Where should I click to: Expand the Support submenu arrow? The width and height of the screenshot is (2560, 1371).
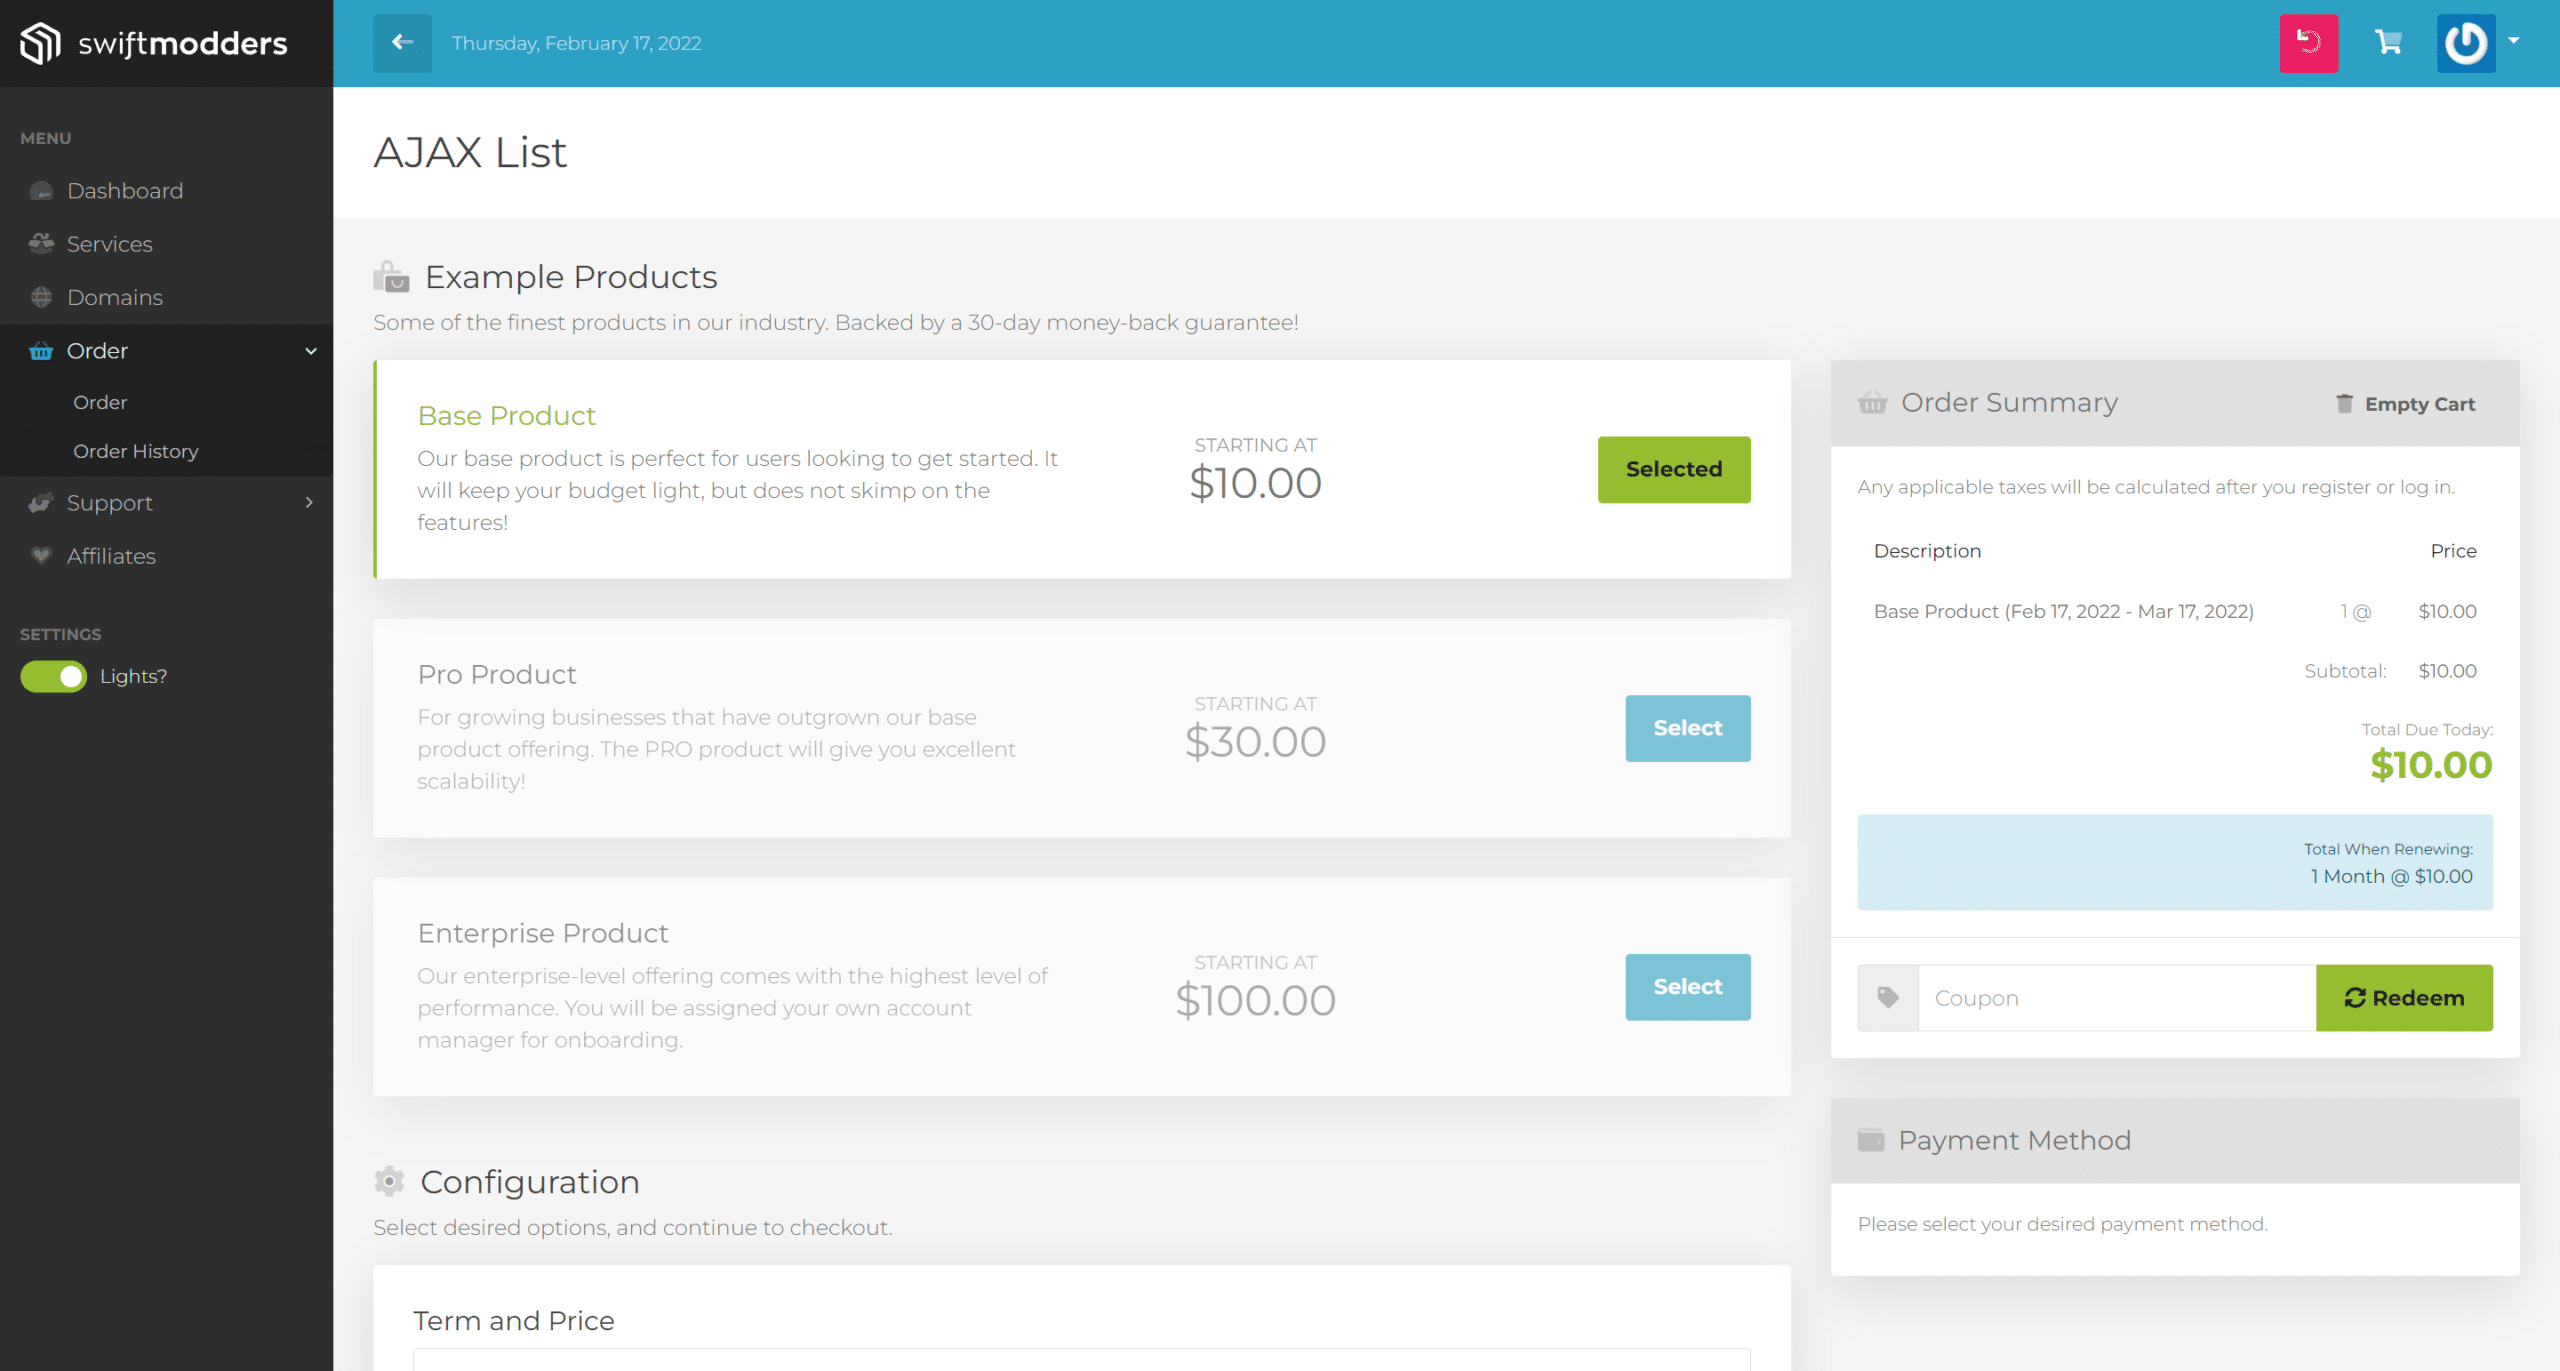tap(309, 503)
